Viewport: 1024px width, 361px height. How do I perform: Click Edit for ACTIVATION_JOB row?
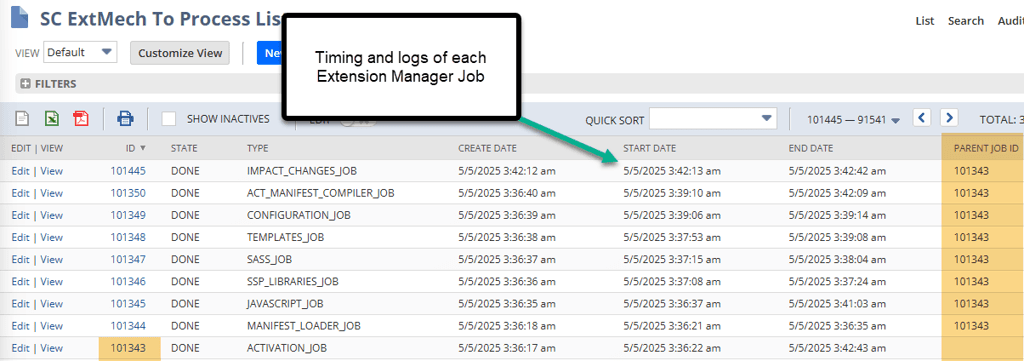[x=20, y=348]
